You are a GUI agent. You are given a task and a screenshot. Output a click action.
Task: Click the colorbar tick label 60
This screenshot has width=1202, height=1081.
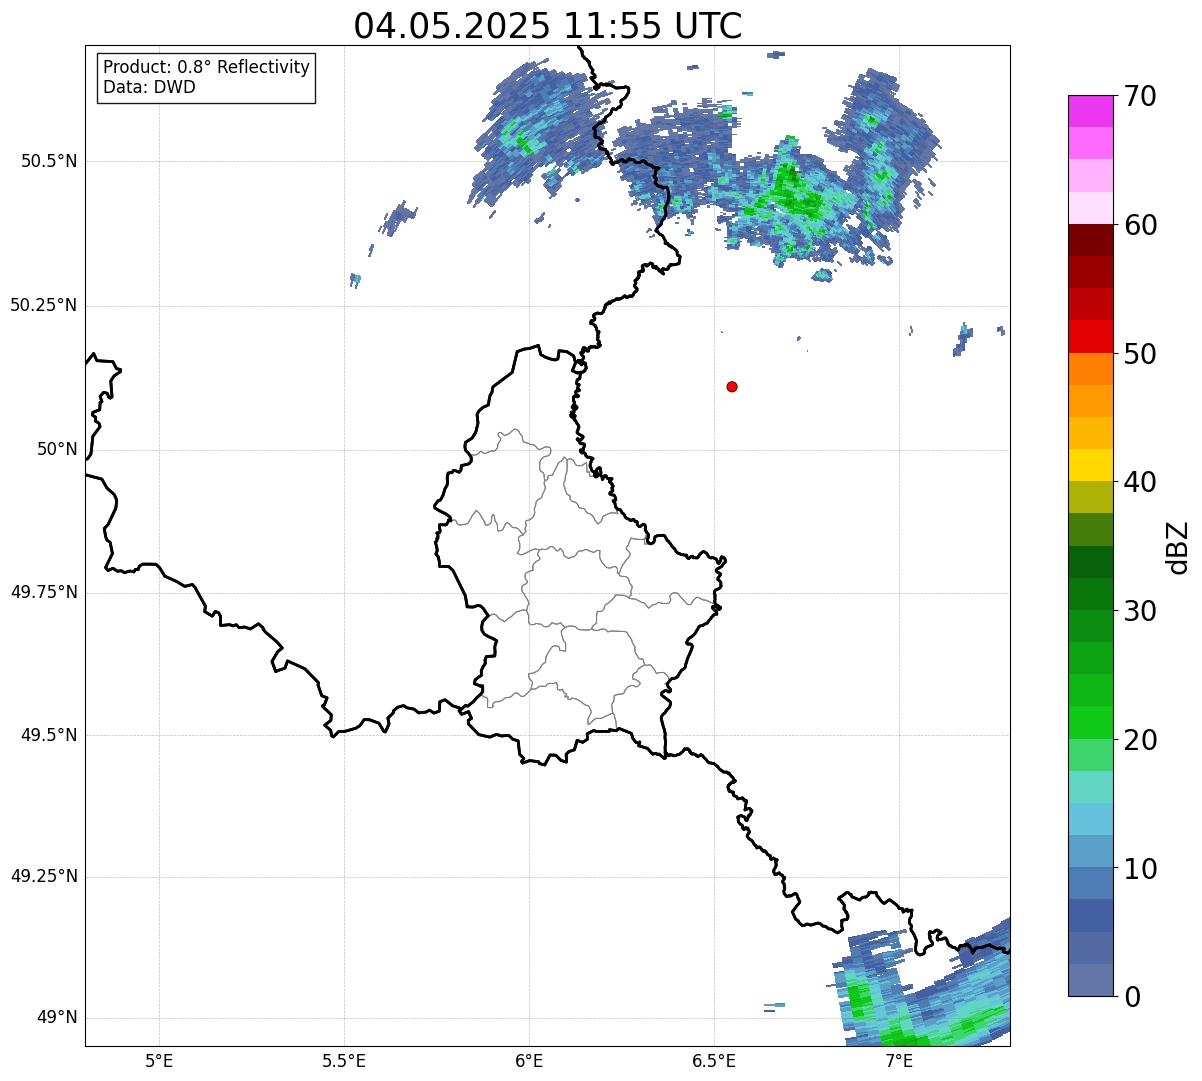tap(1139, 225)
